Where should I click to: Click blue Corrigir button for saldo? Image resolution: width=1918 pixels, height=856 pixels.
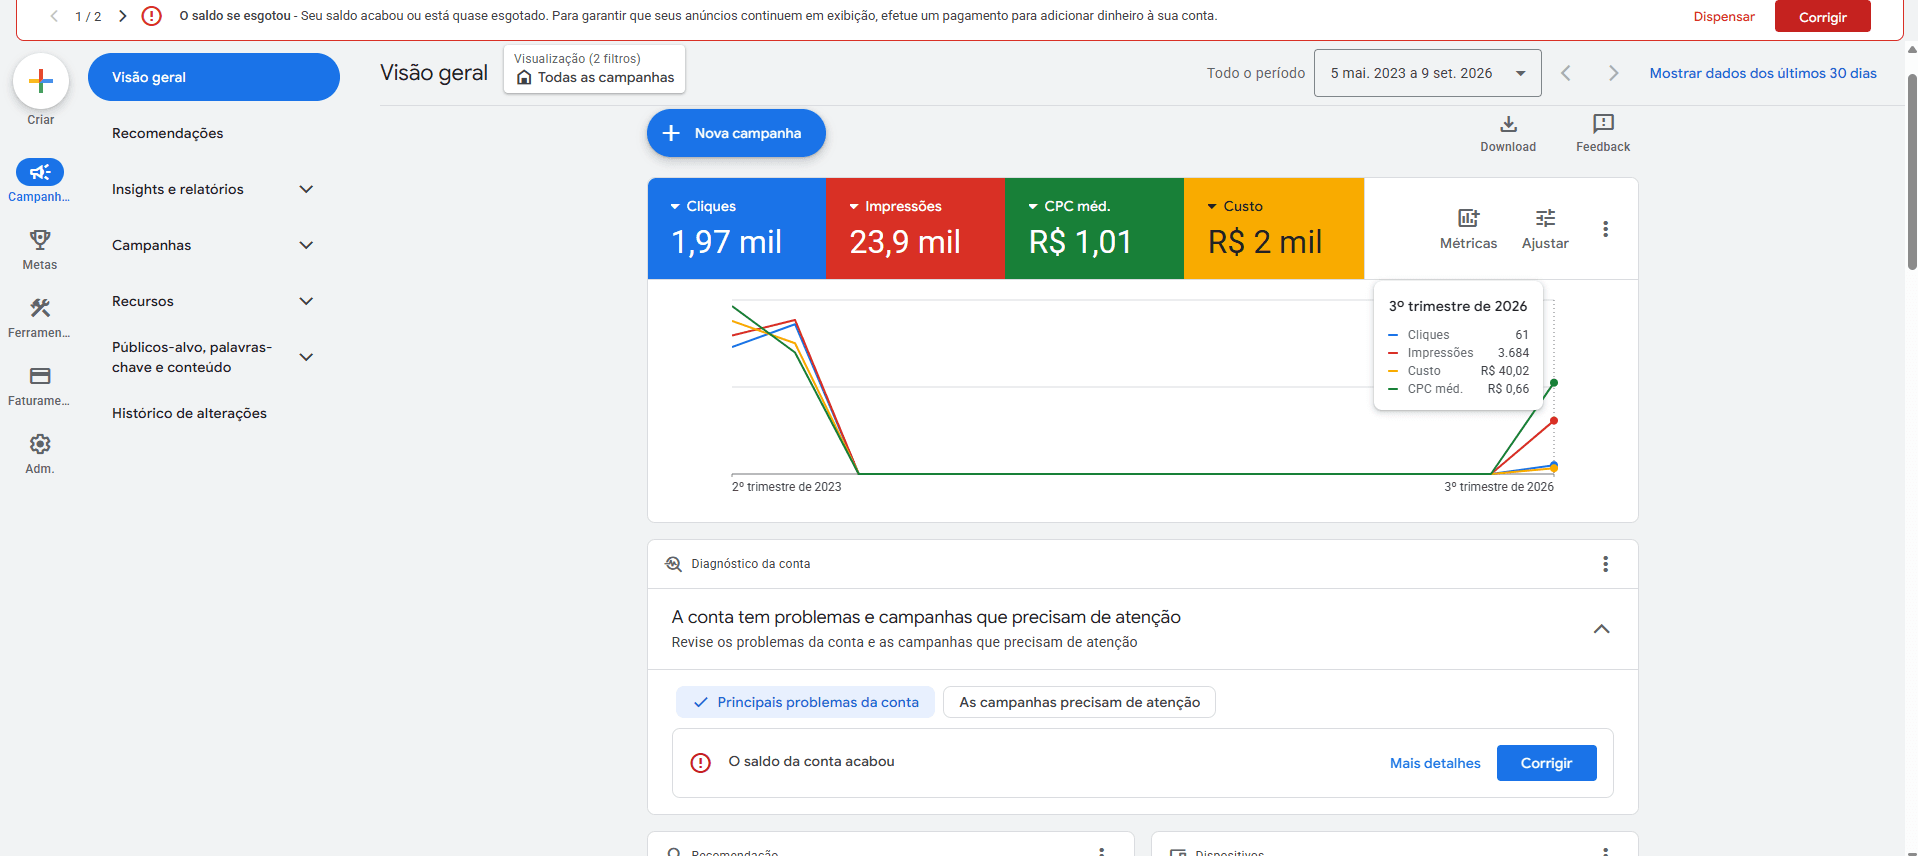[x=1546, y=763]
